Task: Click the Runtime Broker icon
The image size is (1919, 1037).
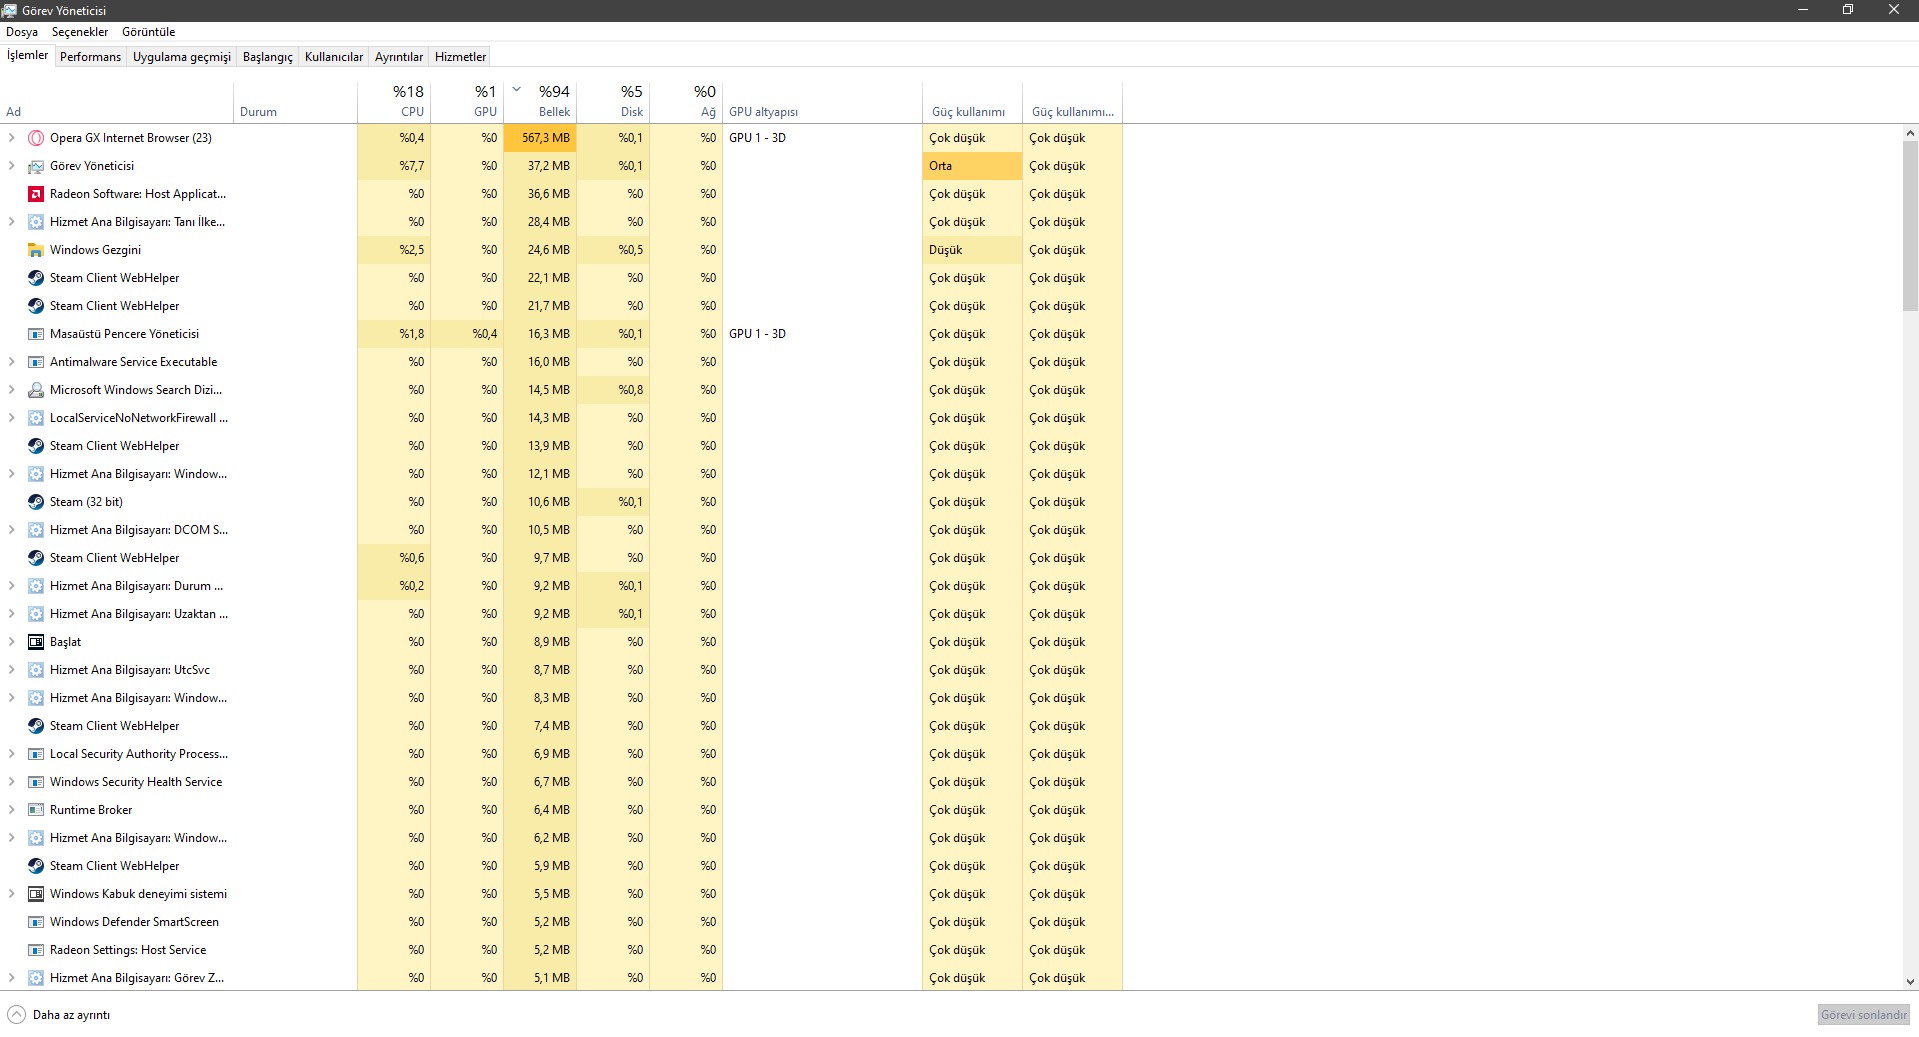Action: tap(36, 810)
